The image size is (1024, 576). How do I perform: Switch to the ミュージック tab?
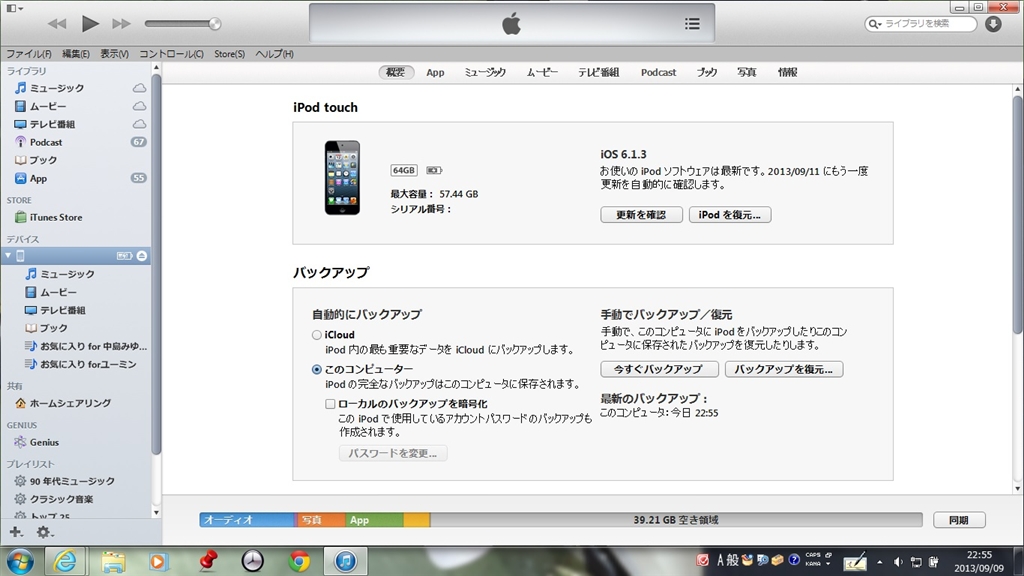click(485, 72)
